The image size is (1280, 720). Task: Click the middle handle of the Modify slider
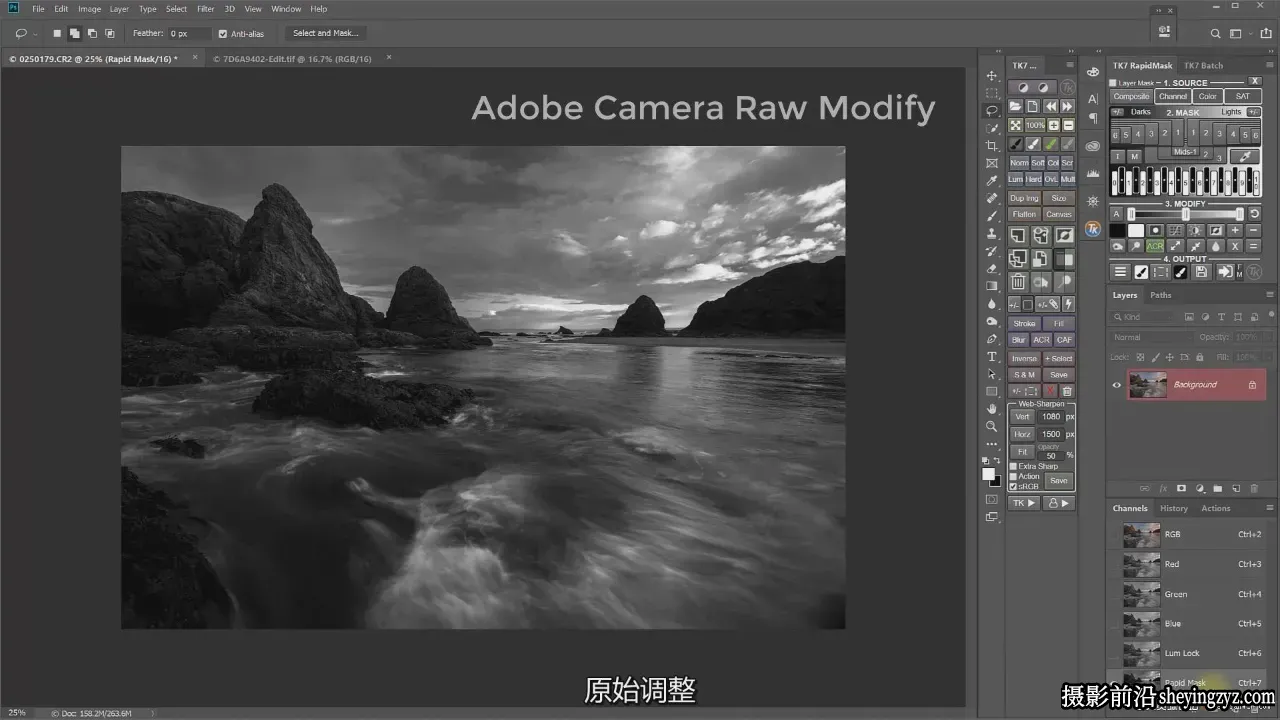point(1186,214)
